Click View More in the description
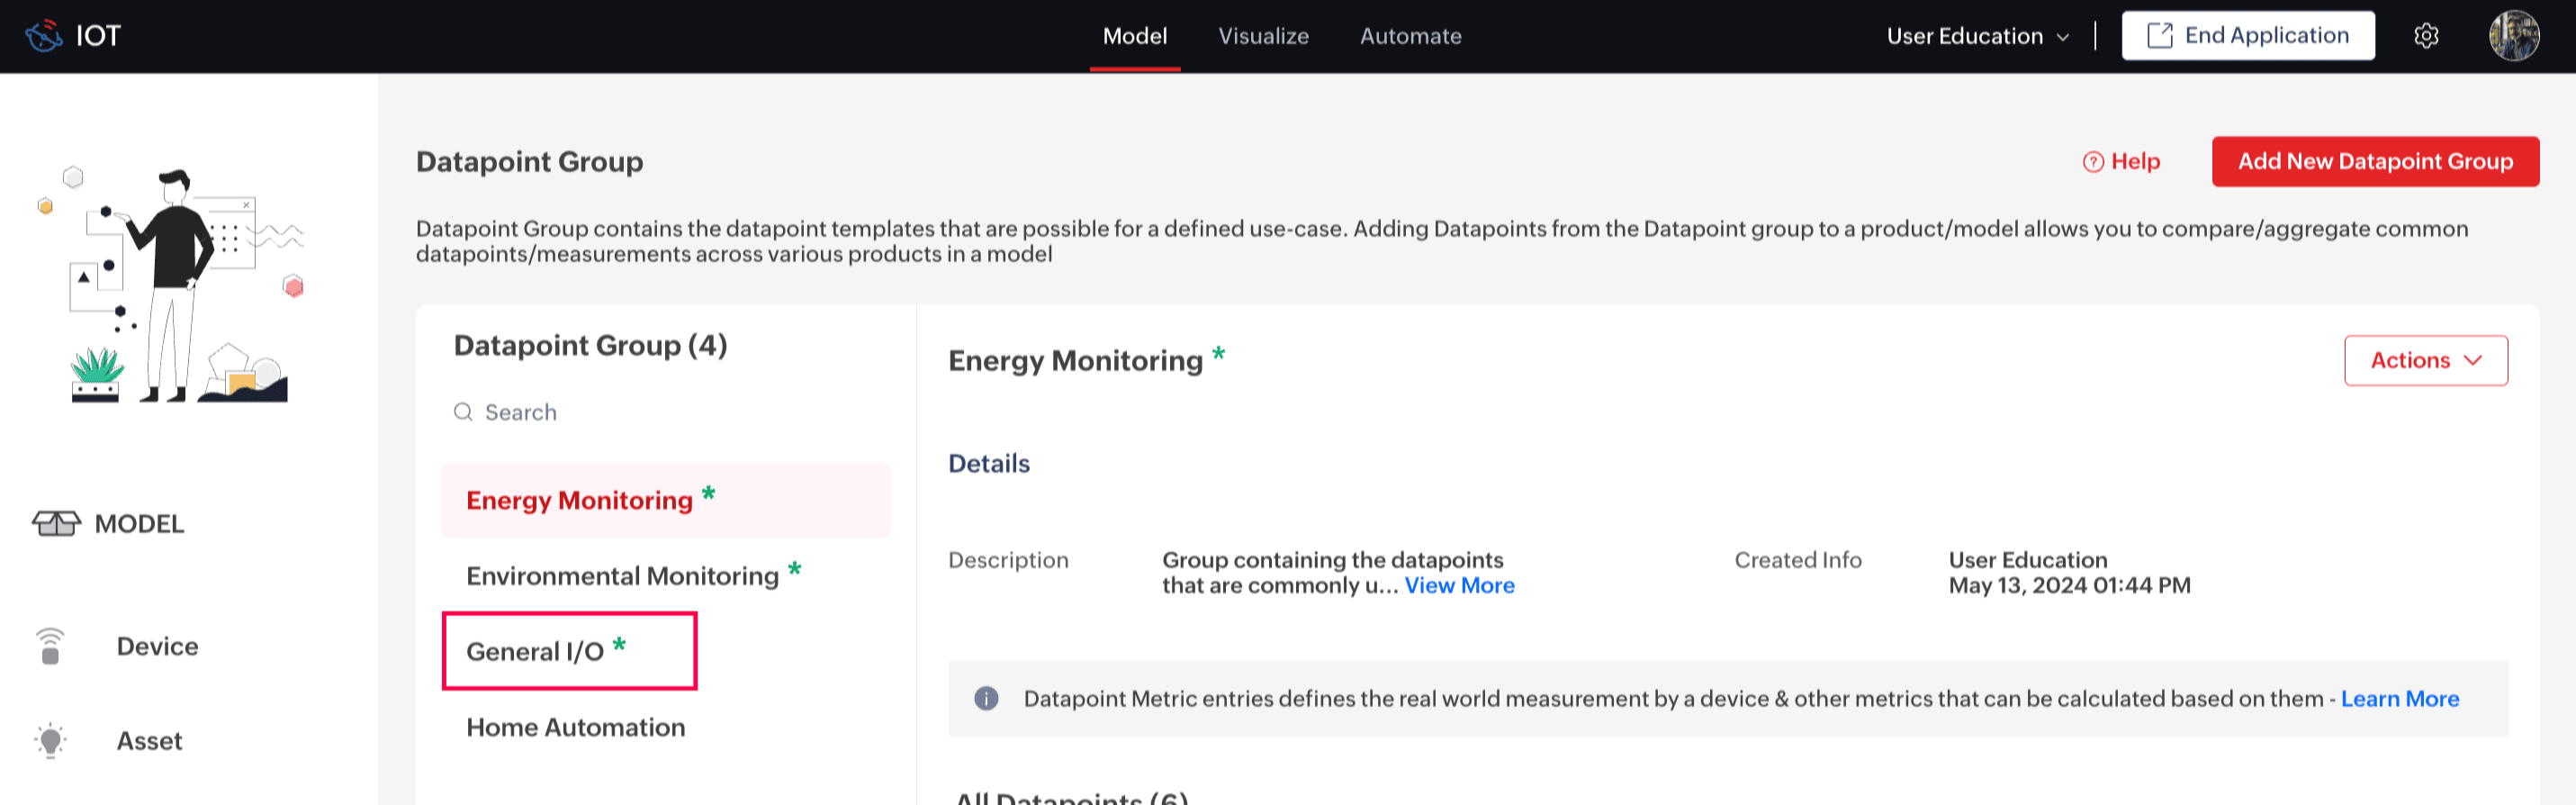Image resolution: width=2576 pixels, height=805 pixels. pos(1459,586)
